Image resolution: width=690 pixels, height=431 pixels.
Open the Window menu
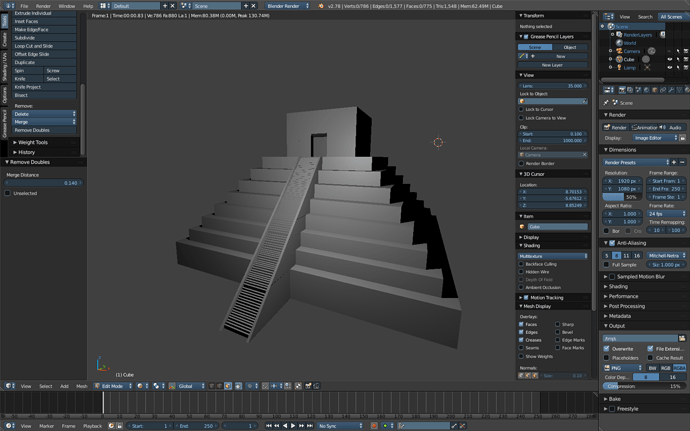[x=67, y=6]
